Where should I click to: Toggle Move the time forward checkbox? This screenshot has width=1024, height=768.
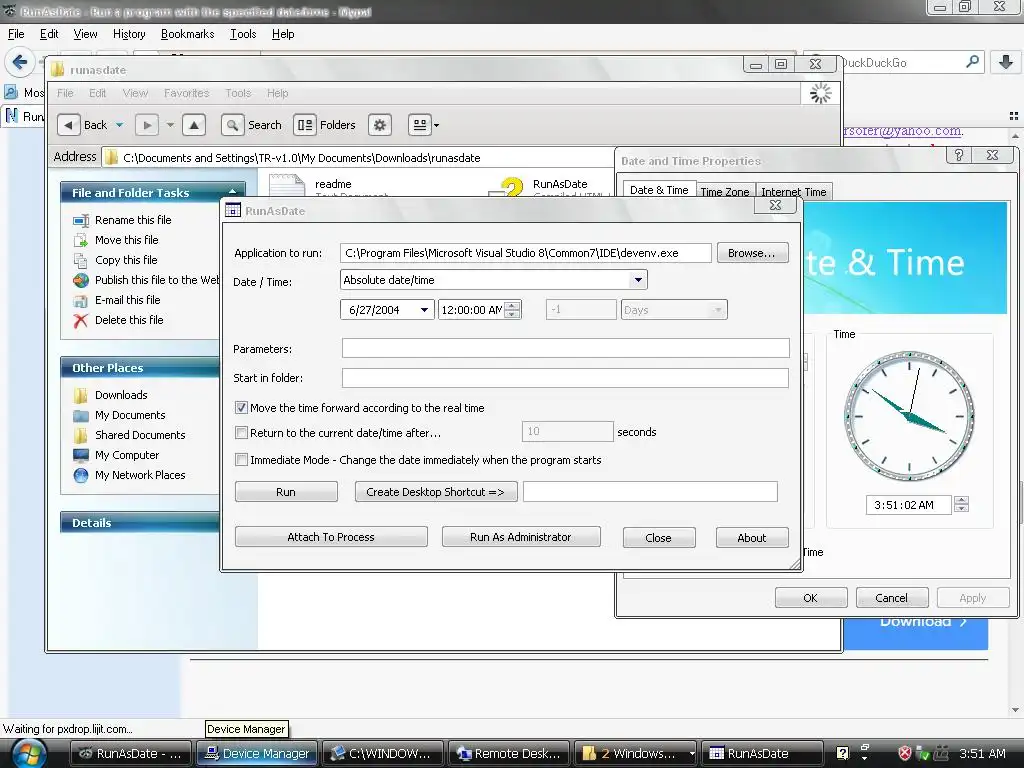(242, 408)
